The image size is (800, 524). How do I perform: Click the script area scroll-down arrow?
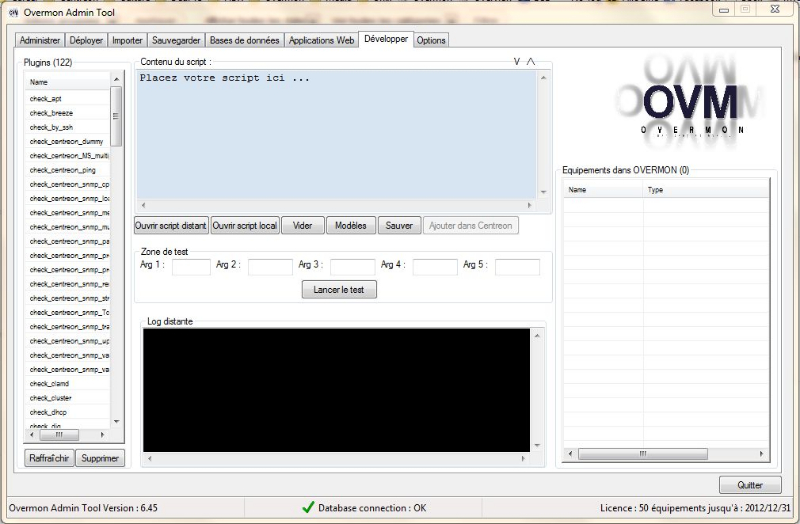pos(543,192)
